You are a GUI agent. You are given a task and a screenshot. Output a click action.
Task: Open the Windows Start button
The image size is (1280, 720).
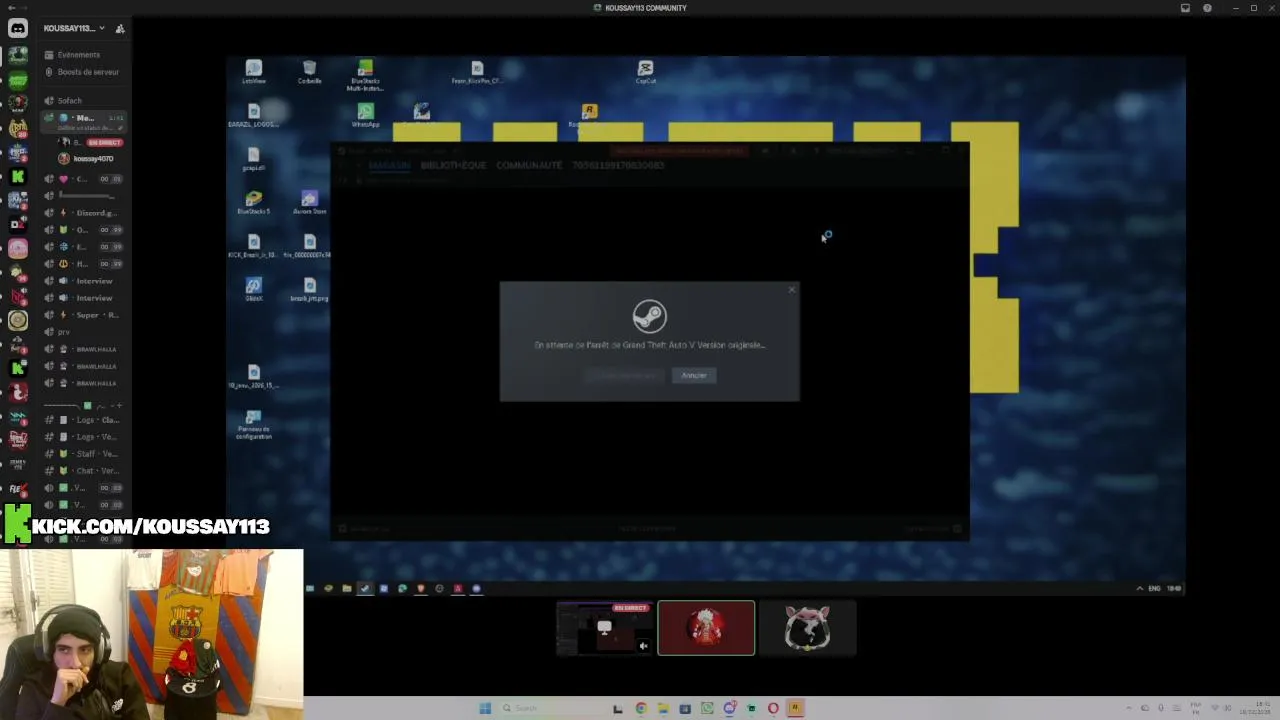[485, 708]
